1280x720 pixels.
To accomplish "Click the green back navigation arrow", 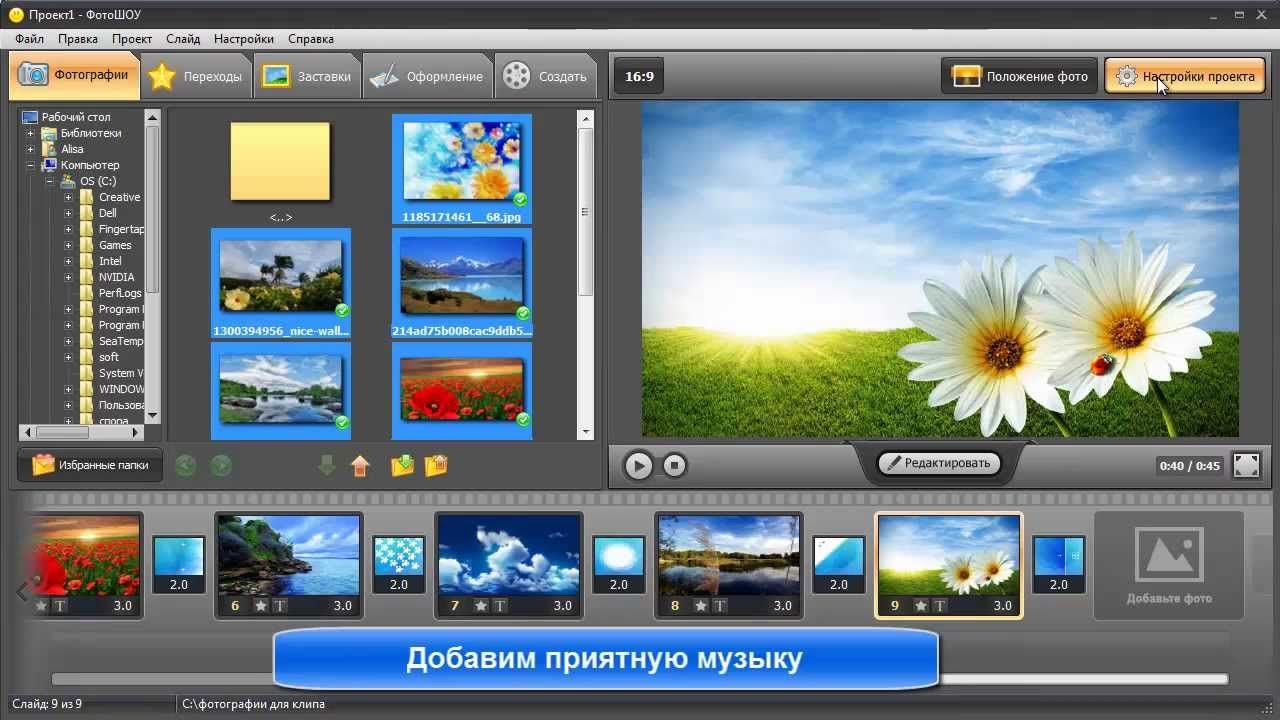I will (185, 465).
